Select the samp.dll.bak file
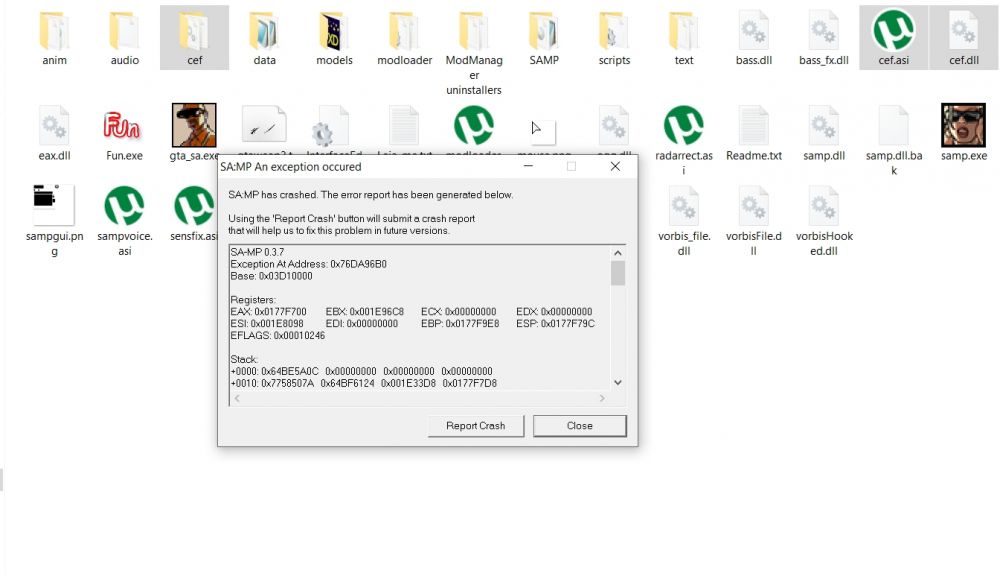This screenshot has height=576, width=1000. pyautogui.click(x=893, y=140)
